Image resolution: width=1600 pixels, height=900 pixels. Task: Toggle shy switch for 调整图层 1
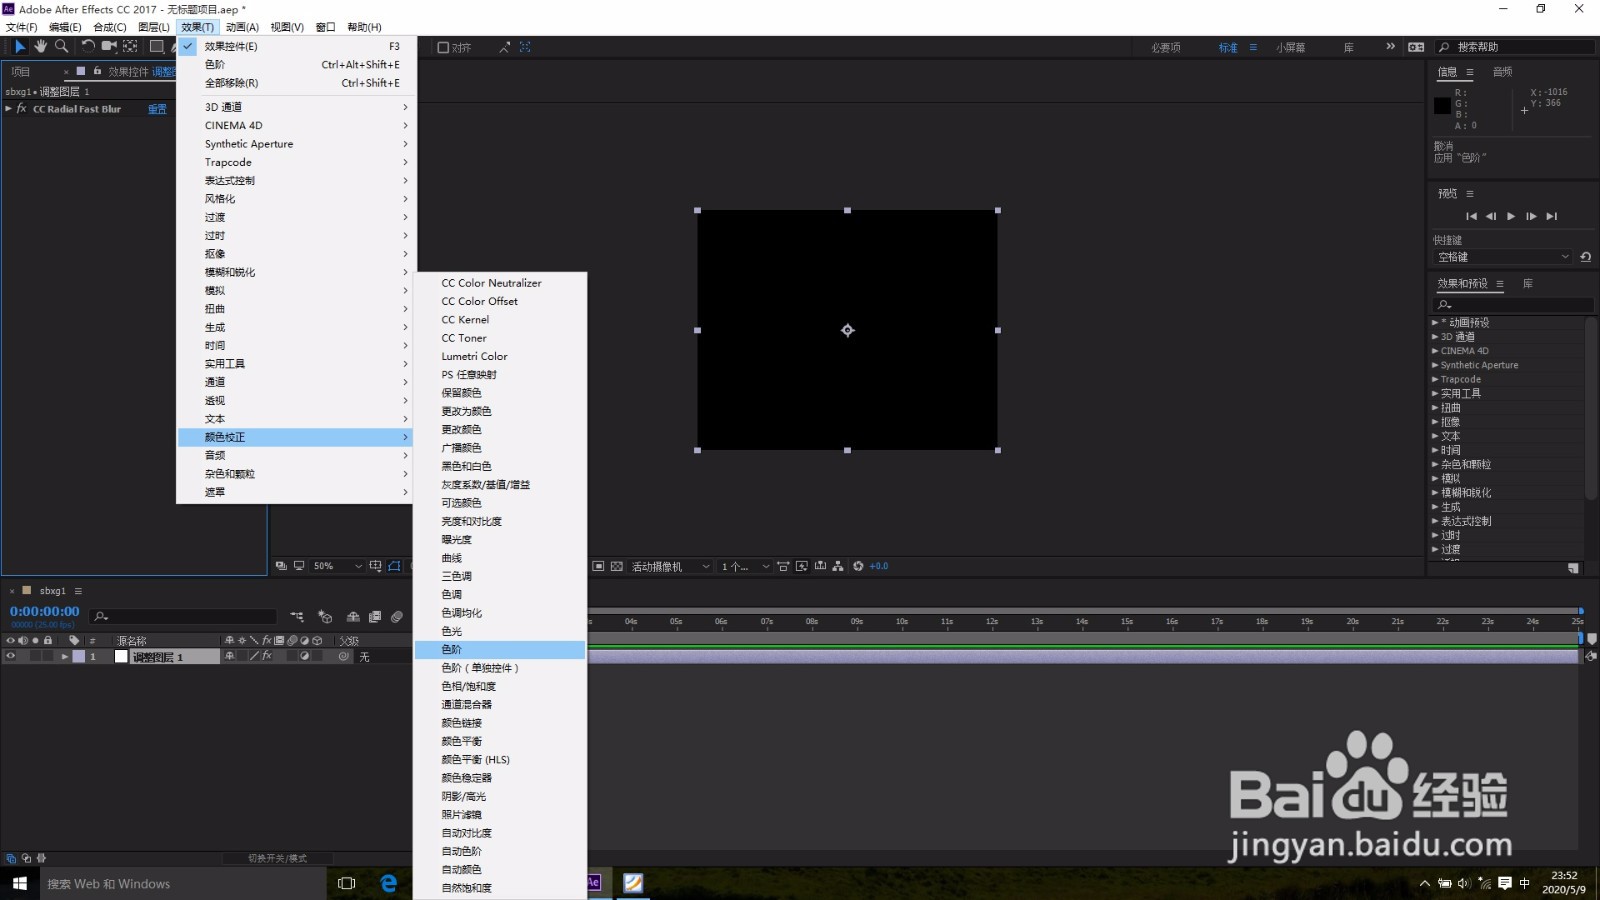click(230, 656)
